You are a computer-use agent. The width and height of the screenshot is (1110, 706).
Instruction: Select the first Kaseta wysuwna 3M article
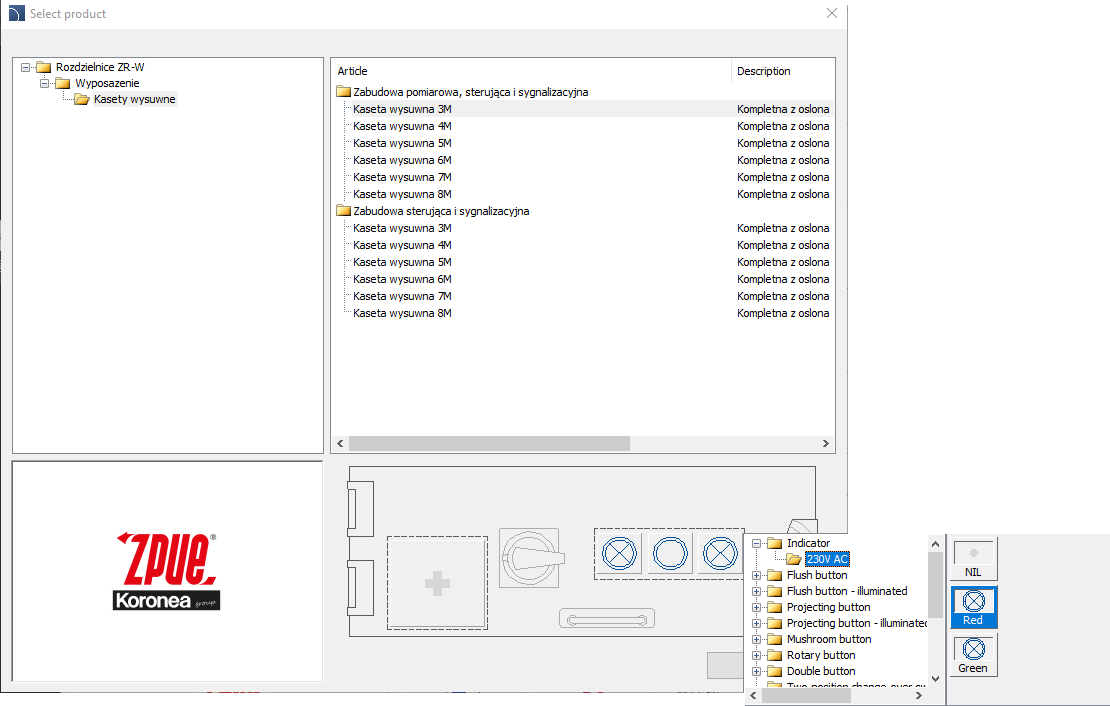click(402, 109)
